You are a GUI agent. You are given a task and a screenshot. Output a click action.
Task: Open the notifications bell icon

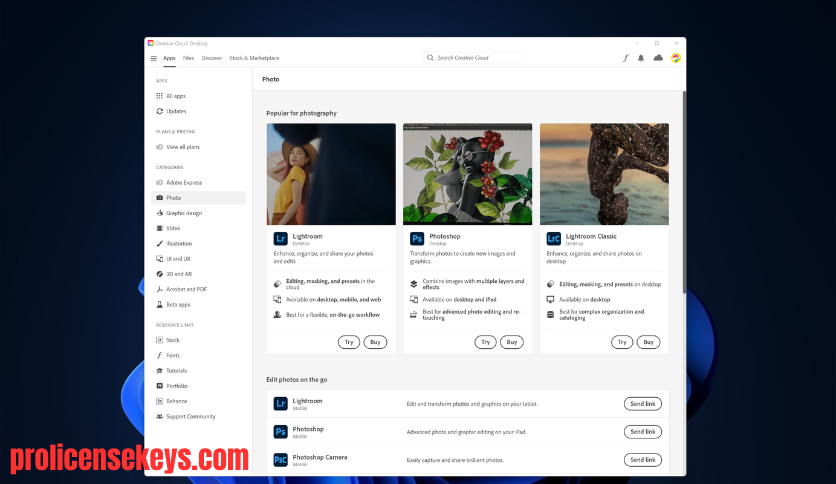[641, 58]
